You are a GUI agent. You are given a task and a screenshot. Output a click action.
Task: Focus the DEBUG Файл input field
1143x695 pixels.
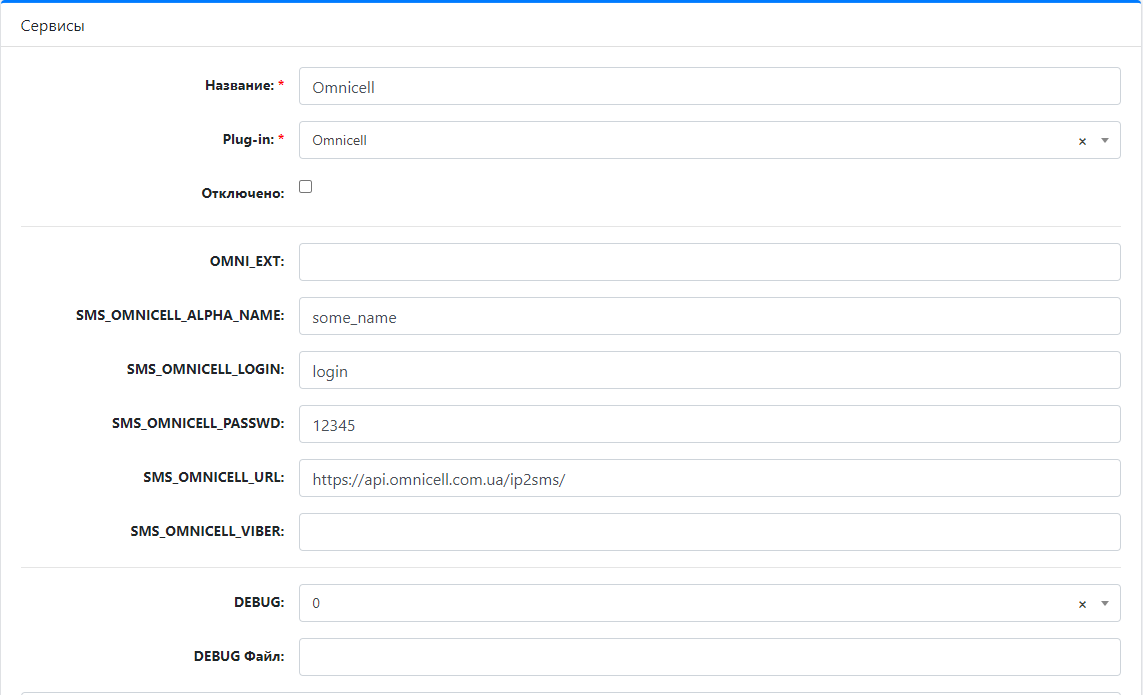click(x=709, y=657)
